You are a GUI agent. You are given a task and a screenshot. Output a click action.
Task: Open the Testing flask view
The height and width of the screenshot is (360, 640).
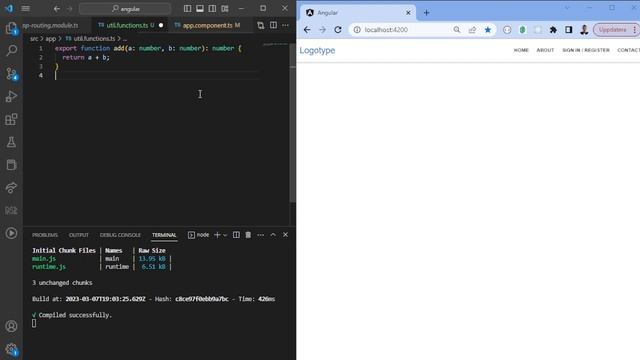pos(11,142)
